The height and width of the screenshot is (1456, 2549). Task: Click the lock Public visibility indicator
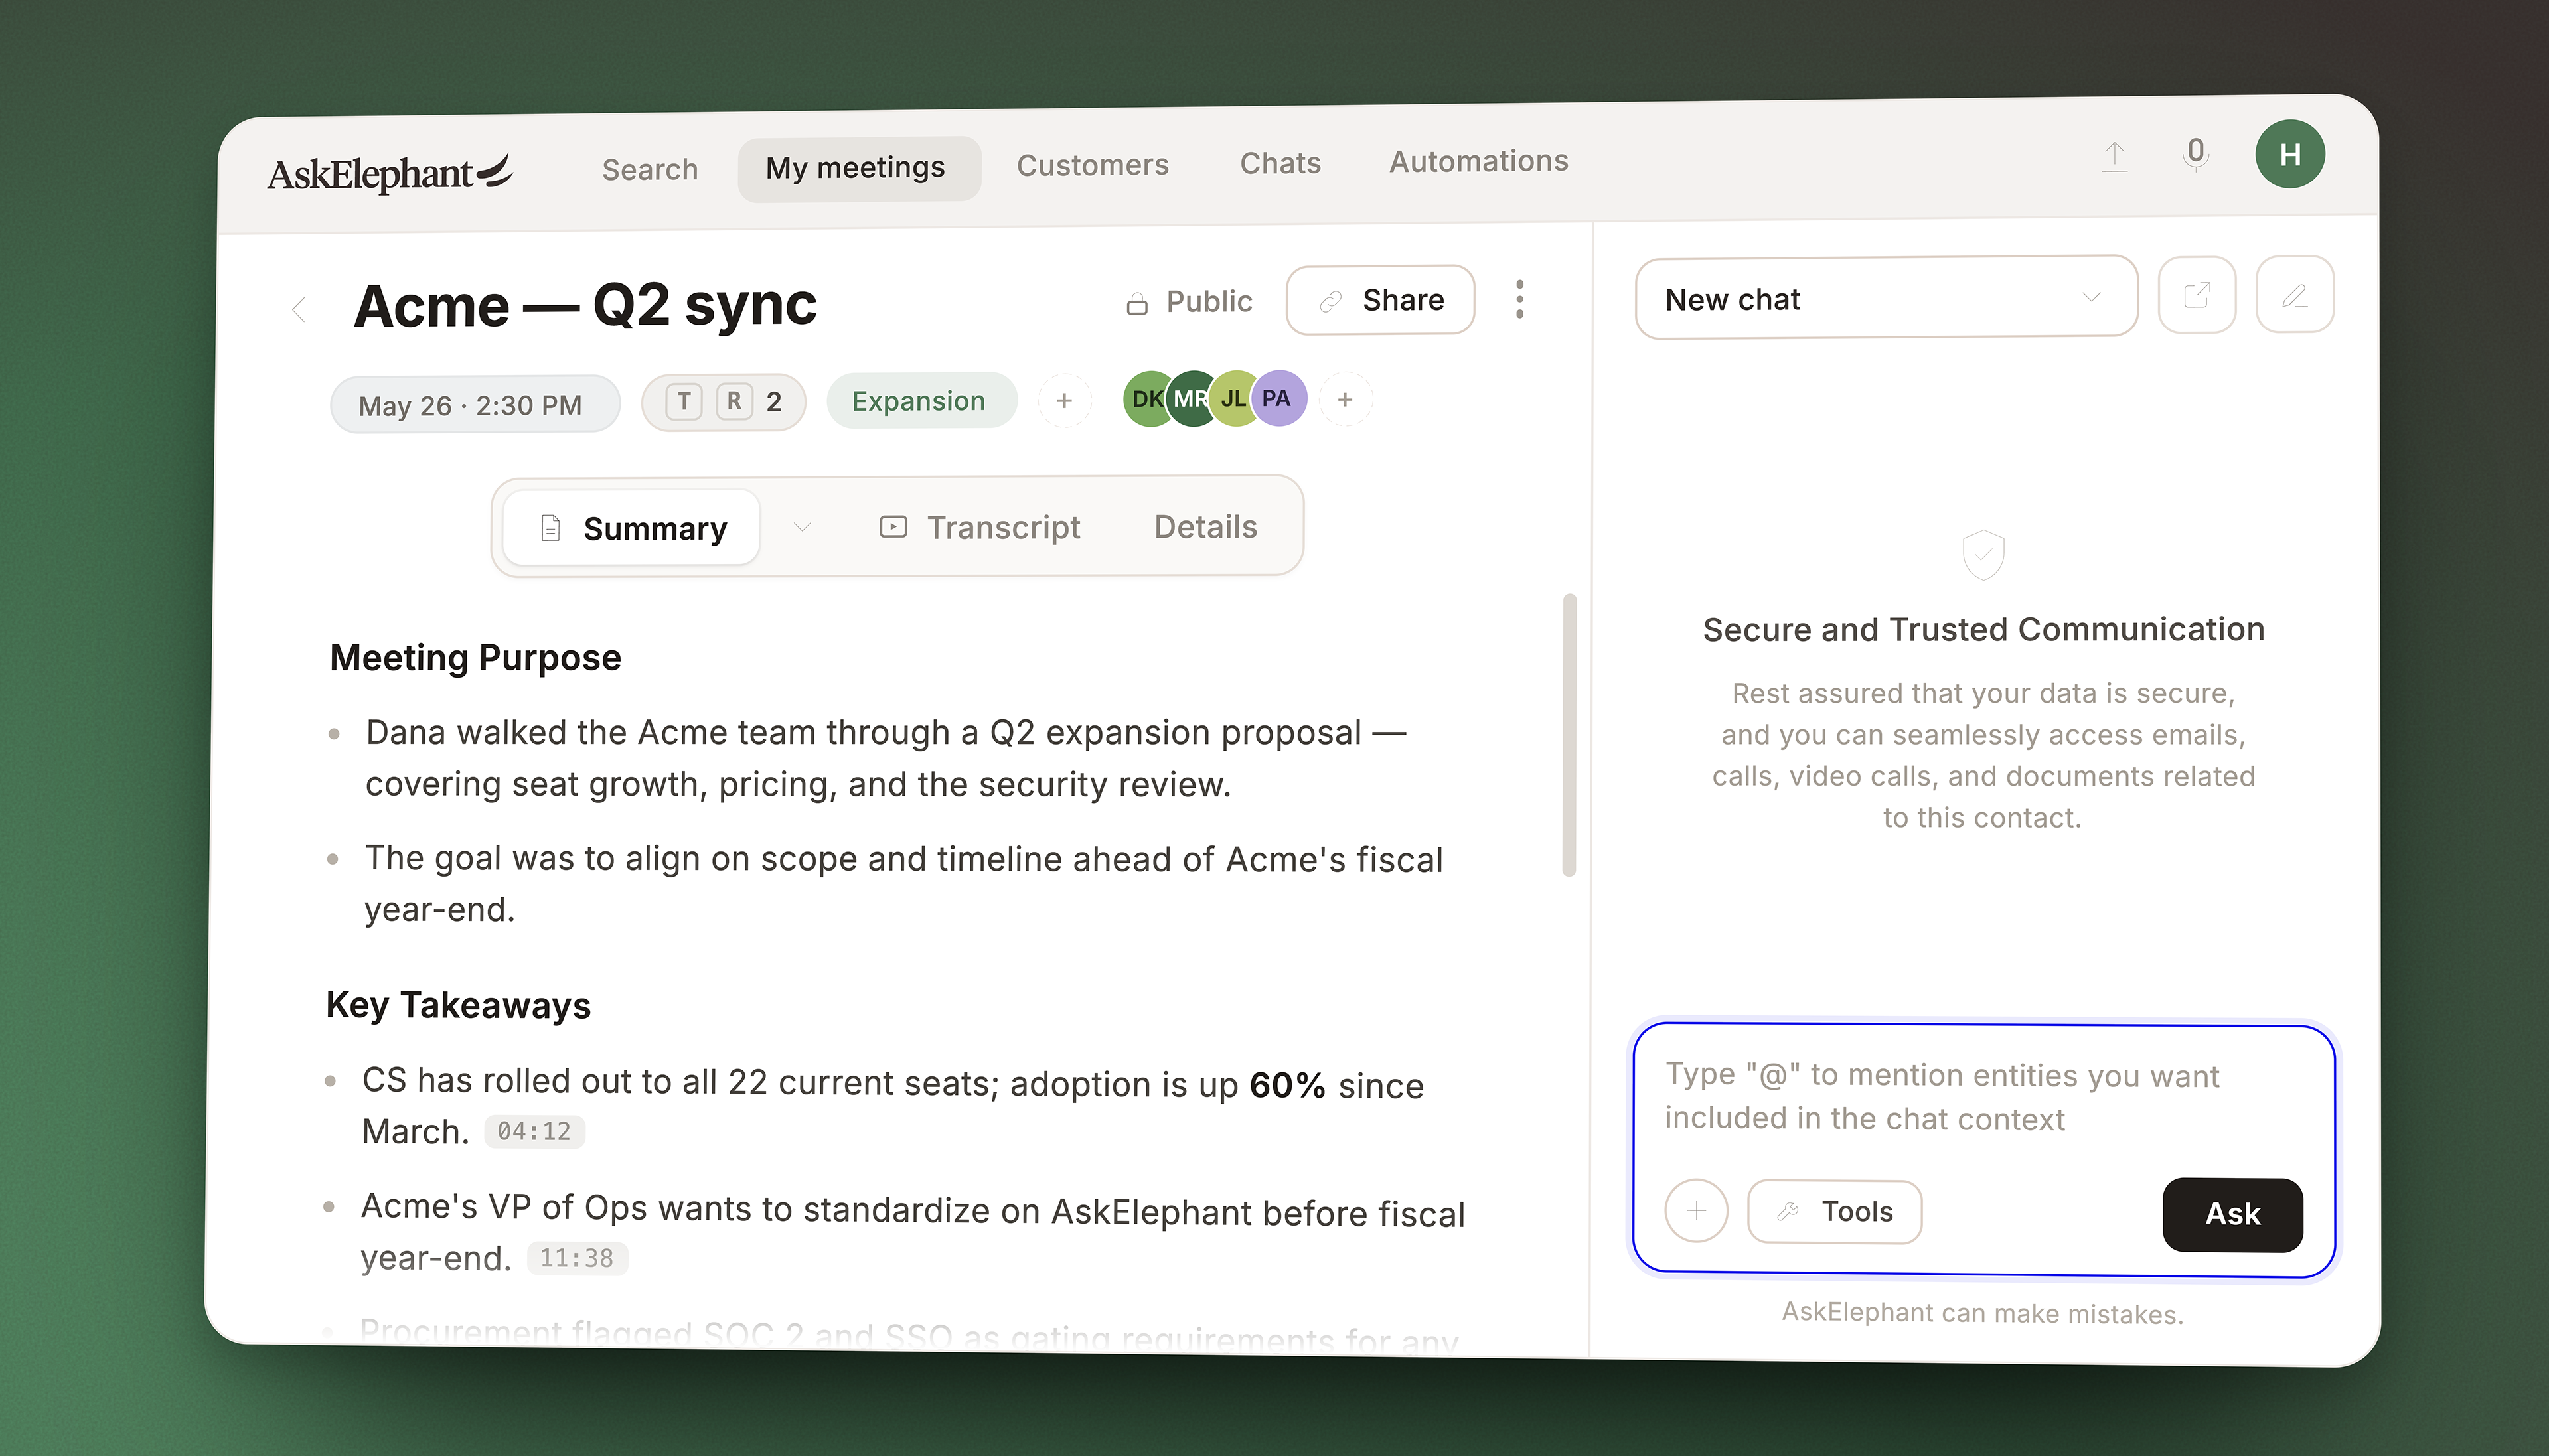tap(1189, 302)
